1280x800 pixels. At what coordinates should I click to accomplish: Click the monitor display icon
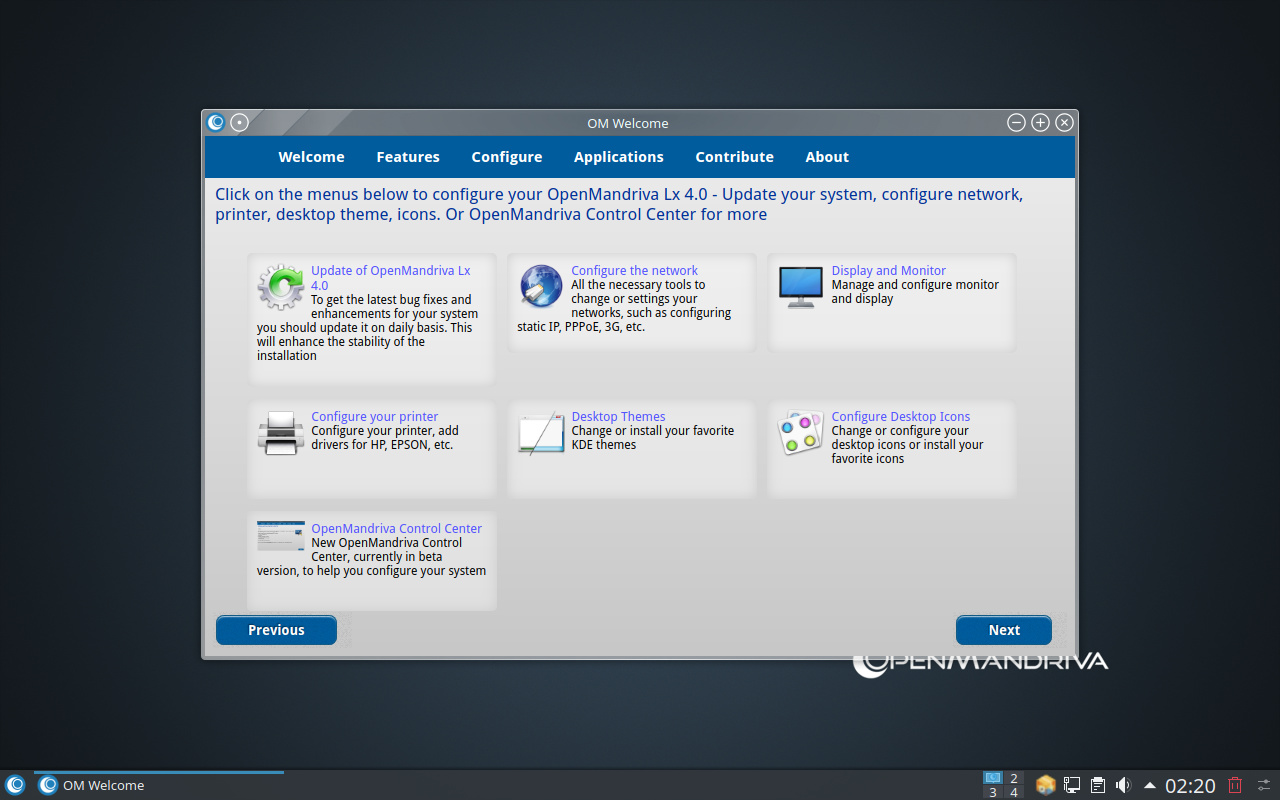pyautogui.click(x=801, y=287)
